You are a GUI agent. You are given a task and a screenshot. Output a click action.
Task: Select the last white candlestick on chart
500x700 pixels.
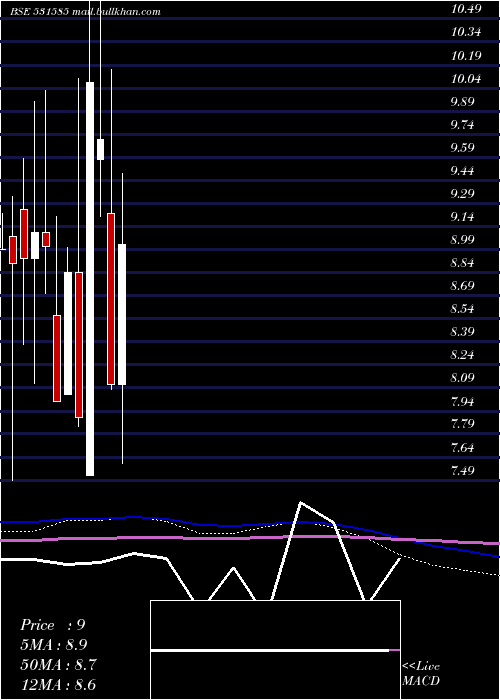tap(122, 314)
